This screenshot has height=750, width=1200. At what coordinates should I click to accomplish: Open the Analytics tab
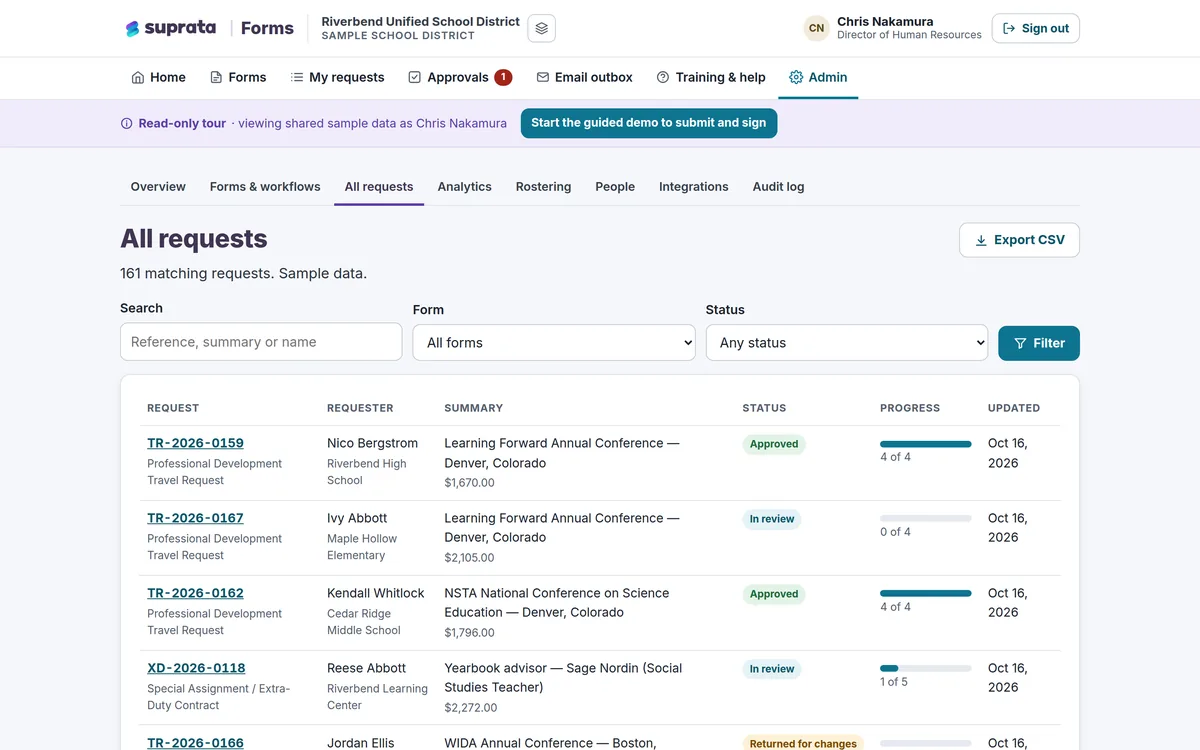[465, 187]
